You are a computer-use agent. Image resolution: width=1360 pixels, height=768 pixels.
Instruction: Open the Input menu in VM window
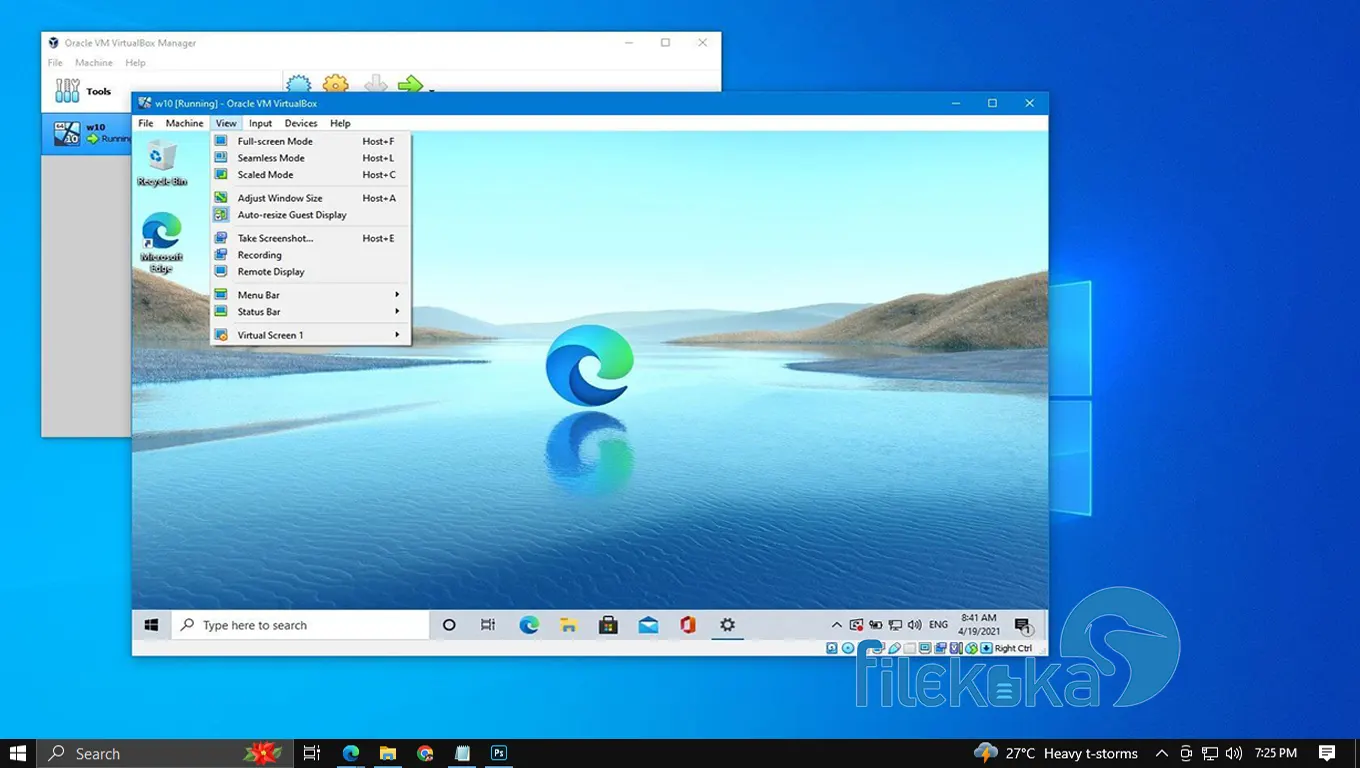(x=260, y=123)
